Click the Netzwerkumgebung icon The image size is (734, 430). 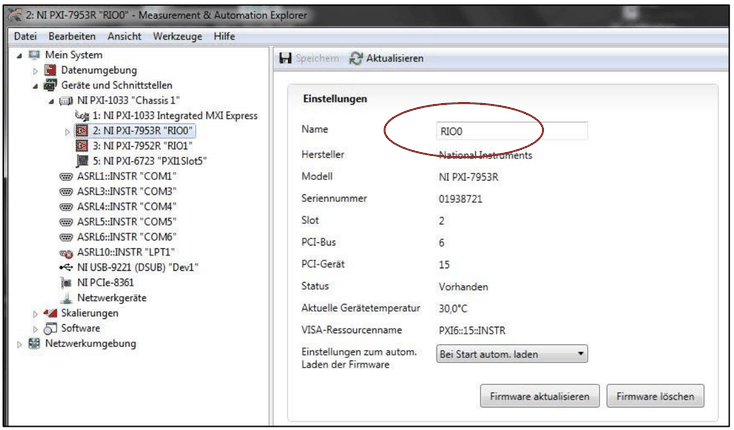34,343
